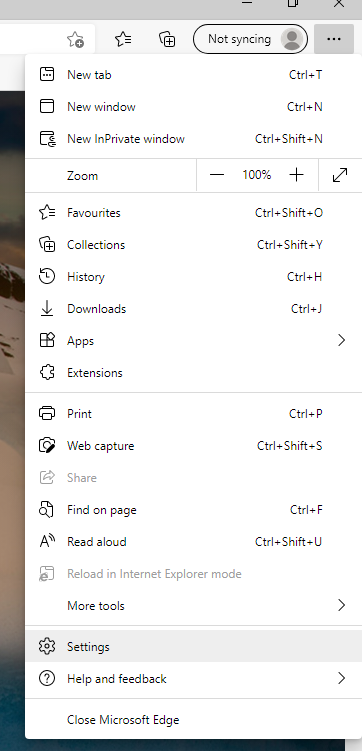Click the Zoom label text

82,176
